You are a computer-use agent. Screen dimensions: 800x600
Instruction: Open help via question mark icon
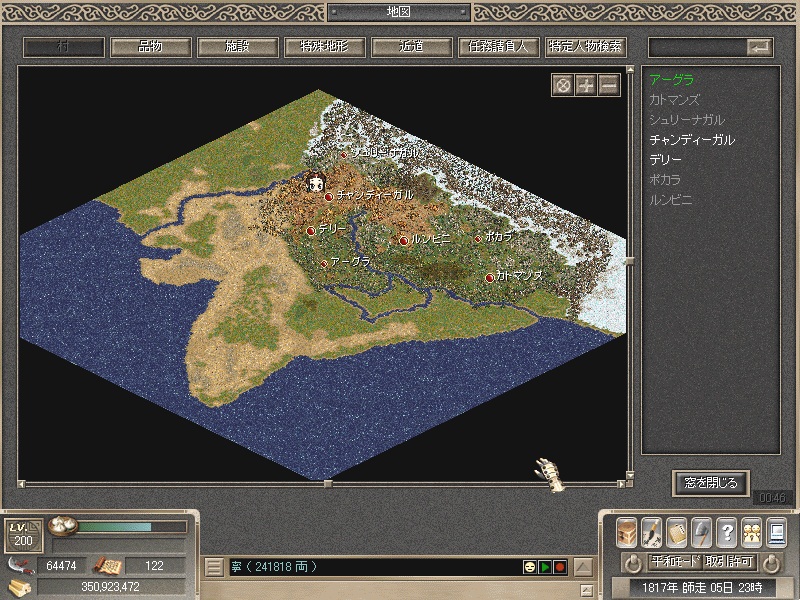coord(727,533)
